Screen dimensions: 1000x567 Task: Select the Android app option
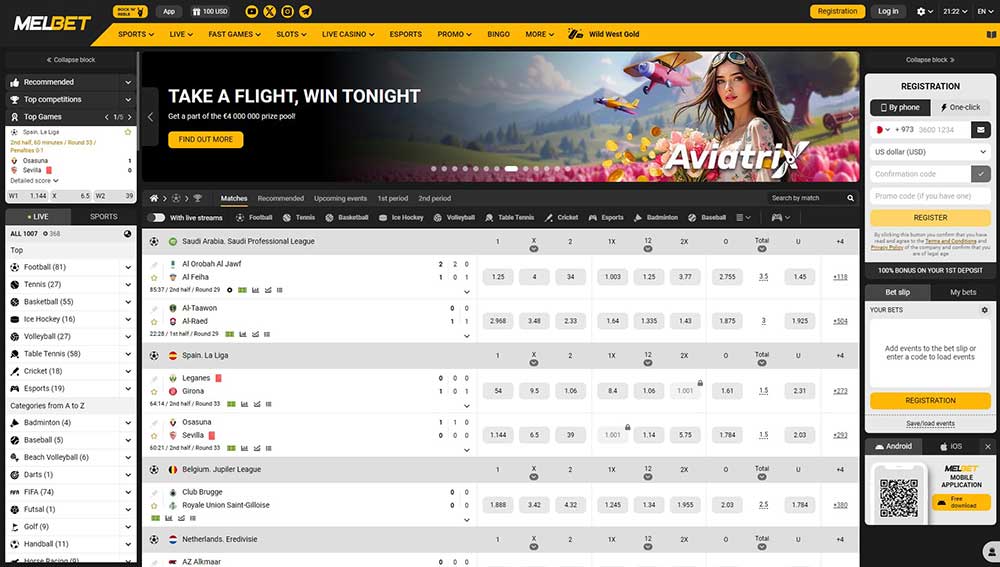click(x=893, y=446)
